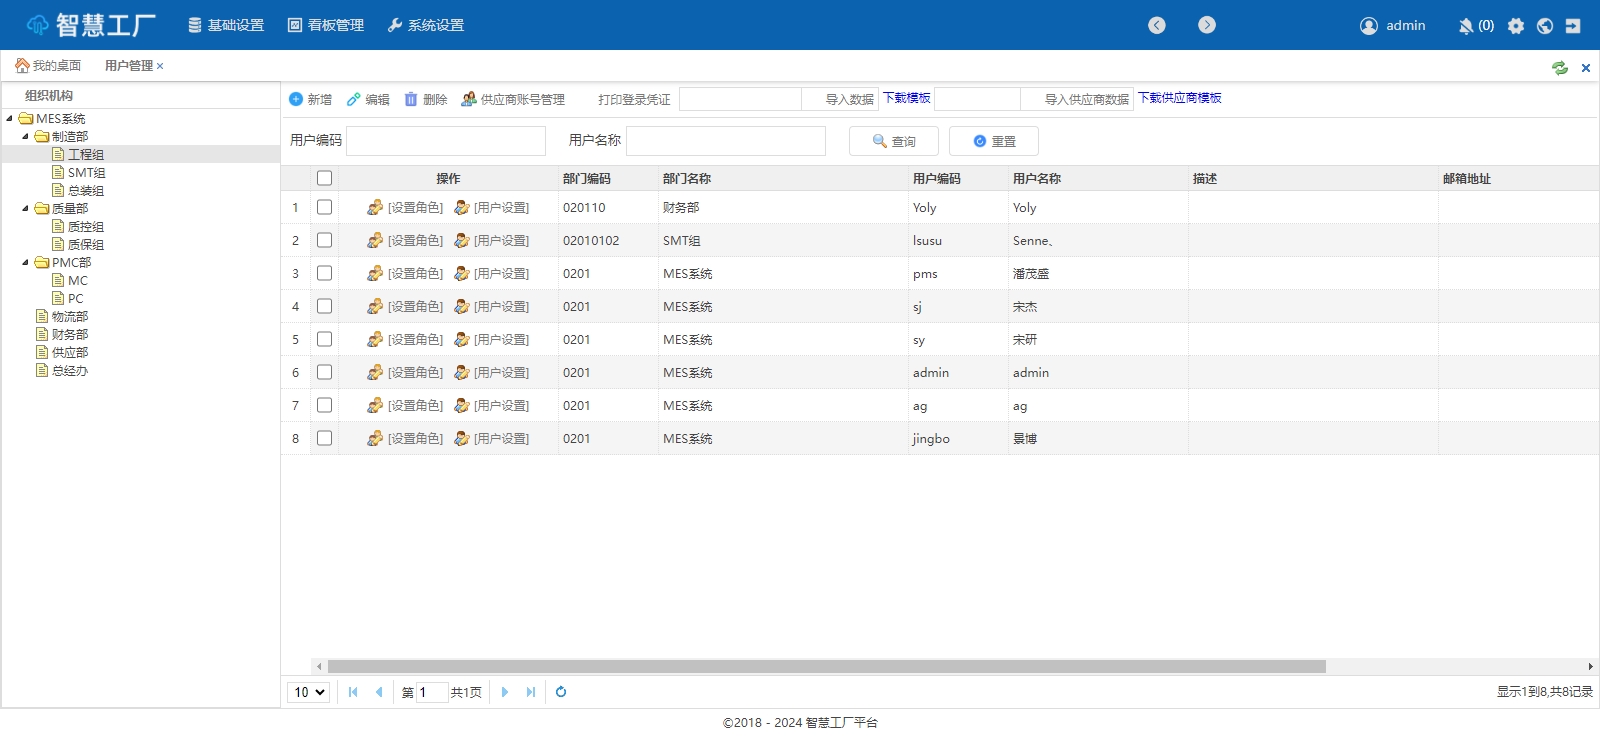This screenshot has width=1600, height=739.
Task: Click the 下载供应商模板 link
Action: coord(1180,98)
